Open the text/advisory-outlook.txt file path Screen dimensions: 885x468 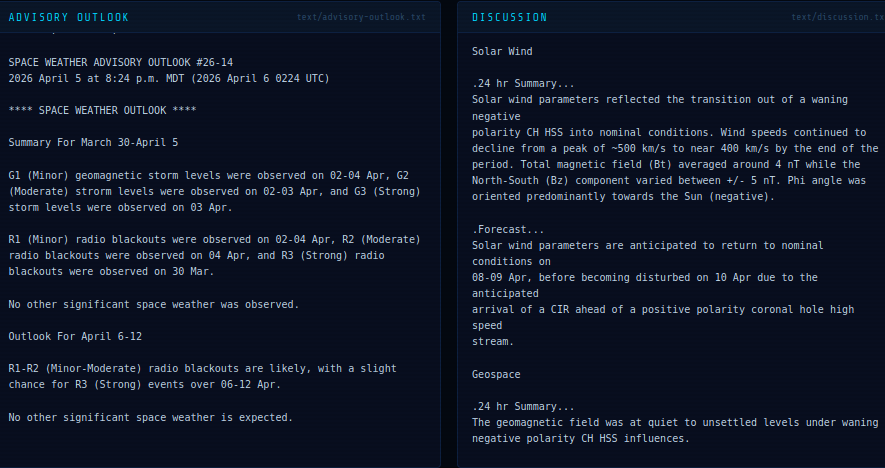coord(361,17)
